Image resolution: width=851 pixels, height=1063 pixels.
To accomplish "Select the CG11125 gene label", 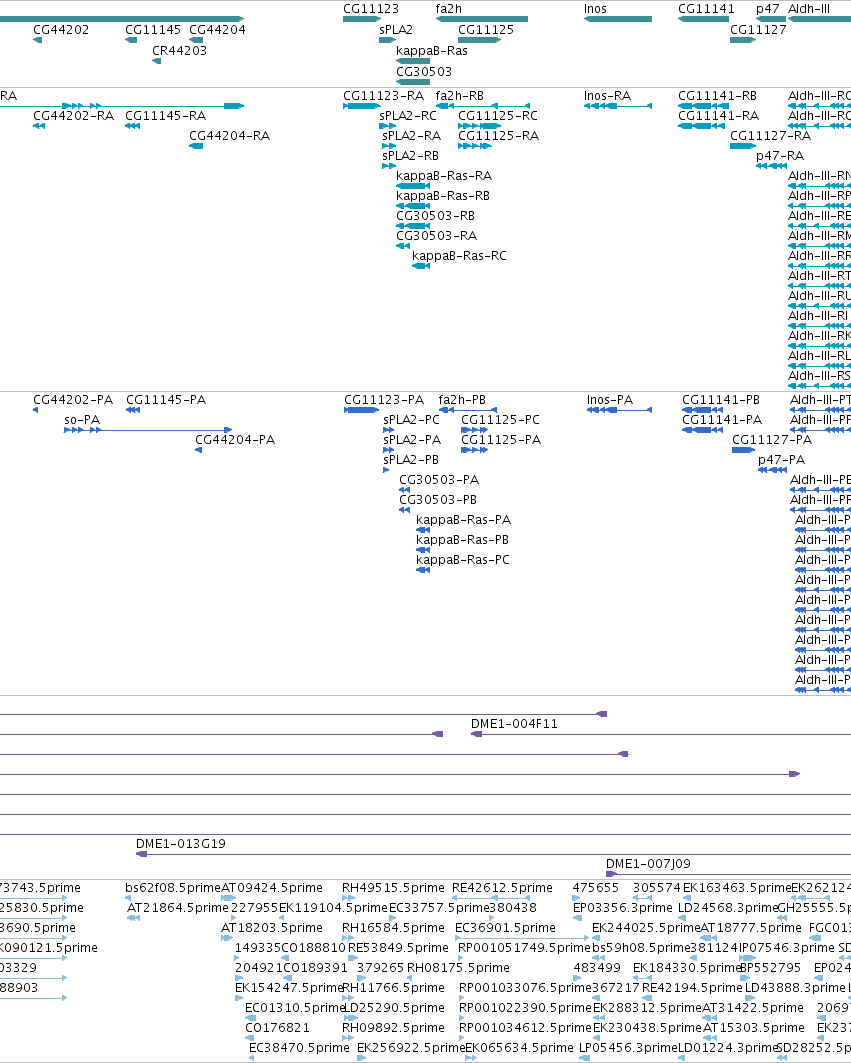I will click(x=486, y=30).
